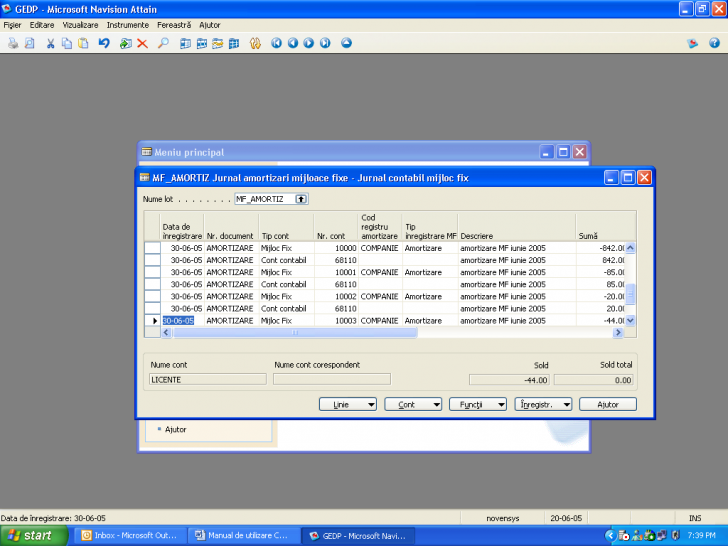Open the Ajutor menu in the menu bar
The width and height of the screenshot is (728, 546).
tap(209, 25)
